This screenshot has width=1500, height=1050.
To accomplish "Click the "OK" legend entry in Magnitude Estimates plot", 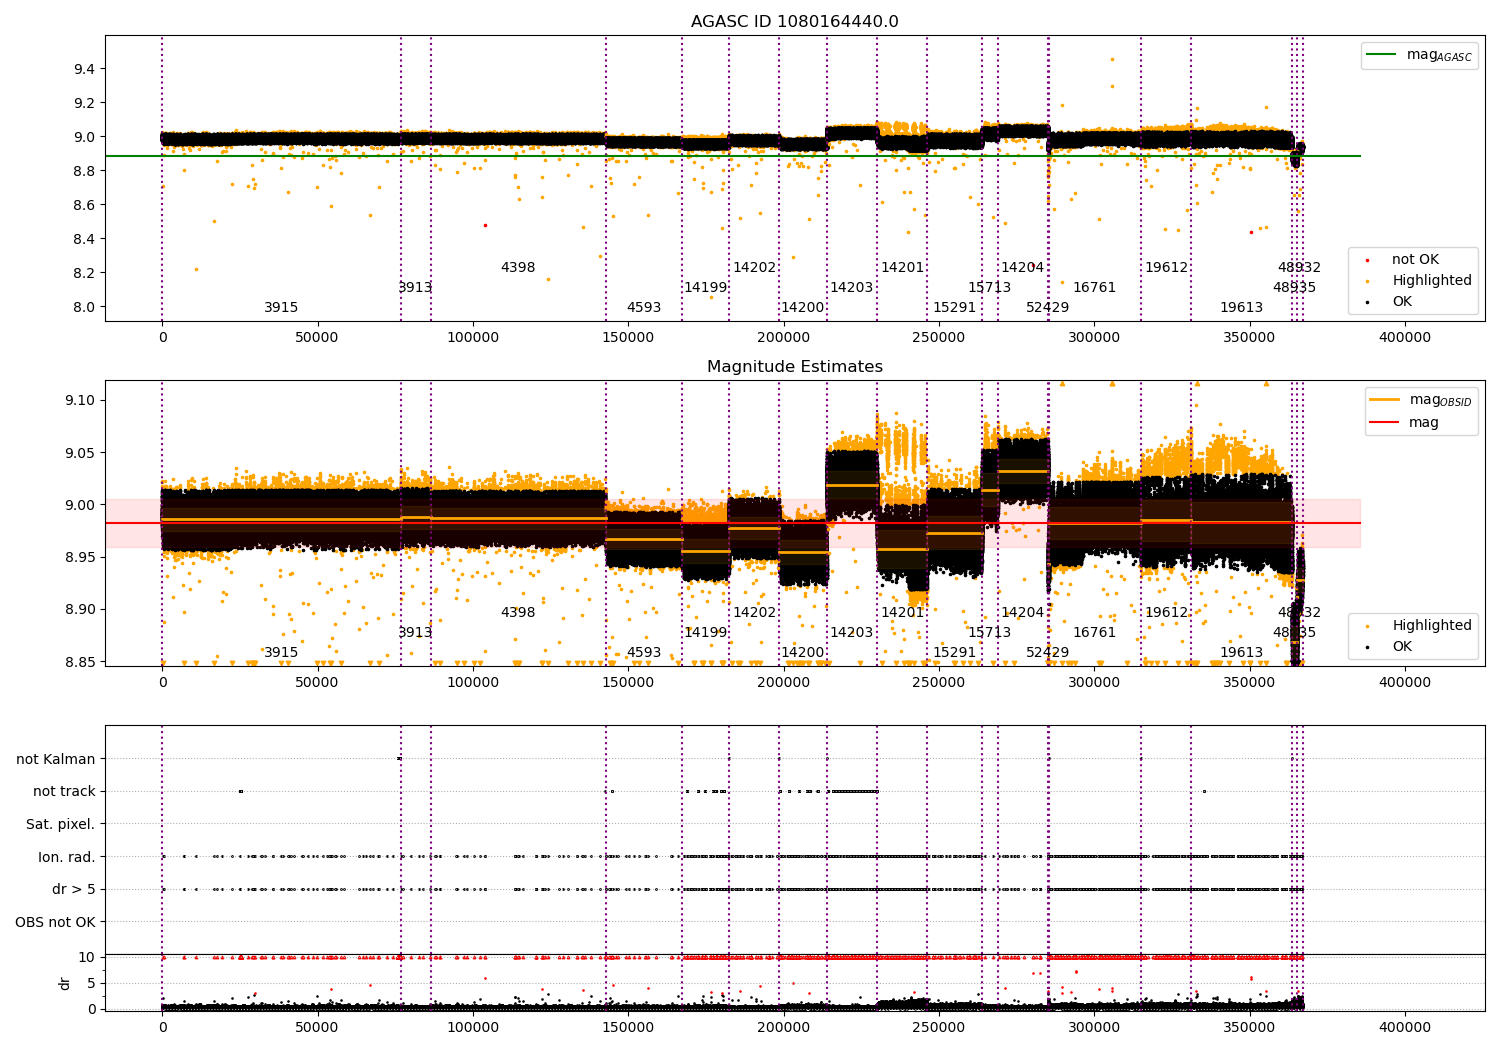I will pos(1402,647).
